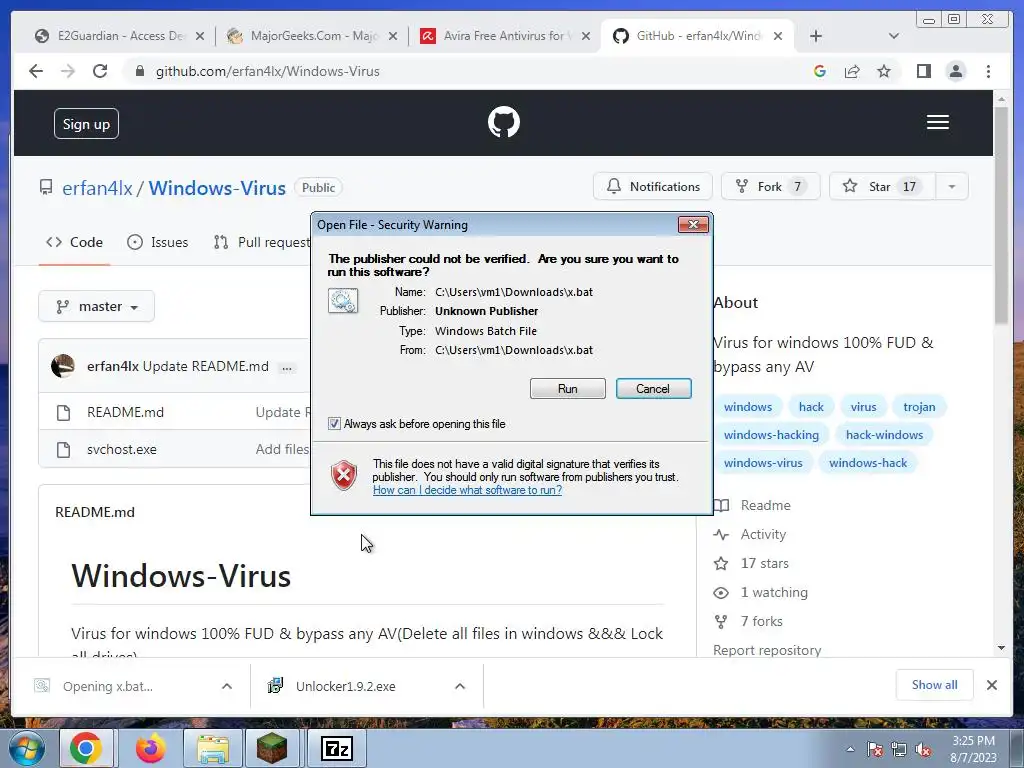Click the windows-hacking topic tag
1024x768 pixels.
pos(771,435)
